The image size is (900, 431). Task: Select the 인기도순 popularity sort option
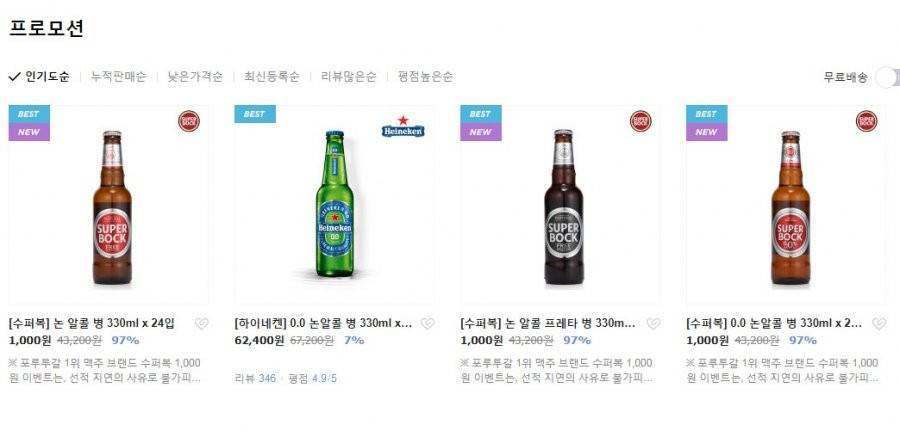pos(39,76)
